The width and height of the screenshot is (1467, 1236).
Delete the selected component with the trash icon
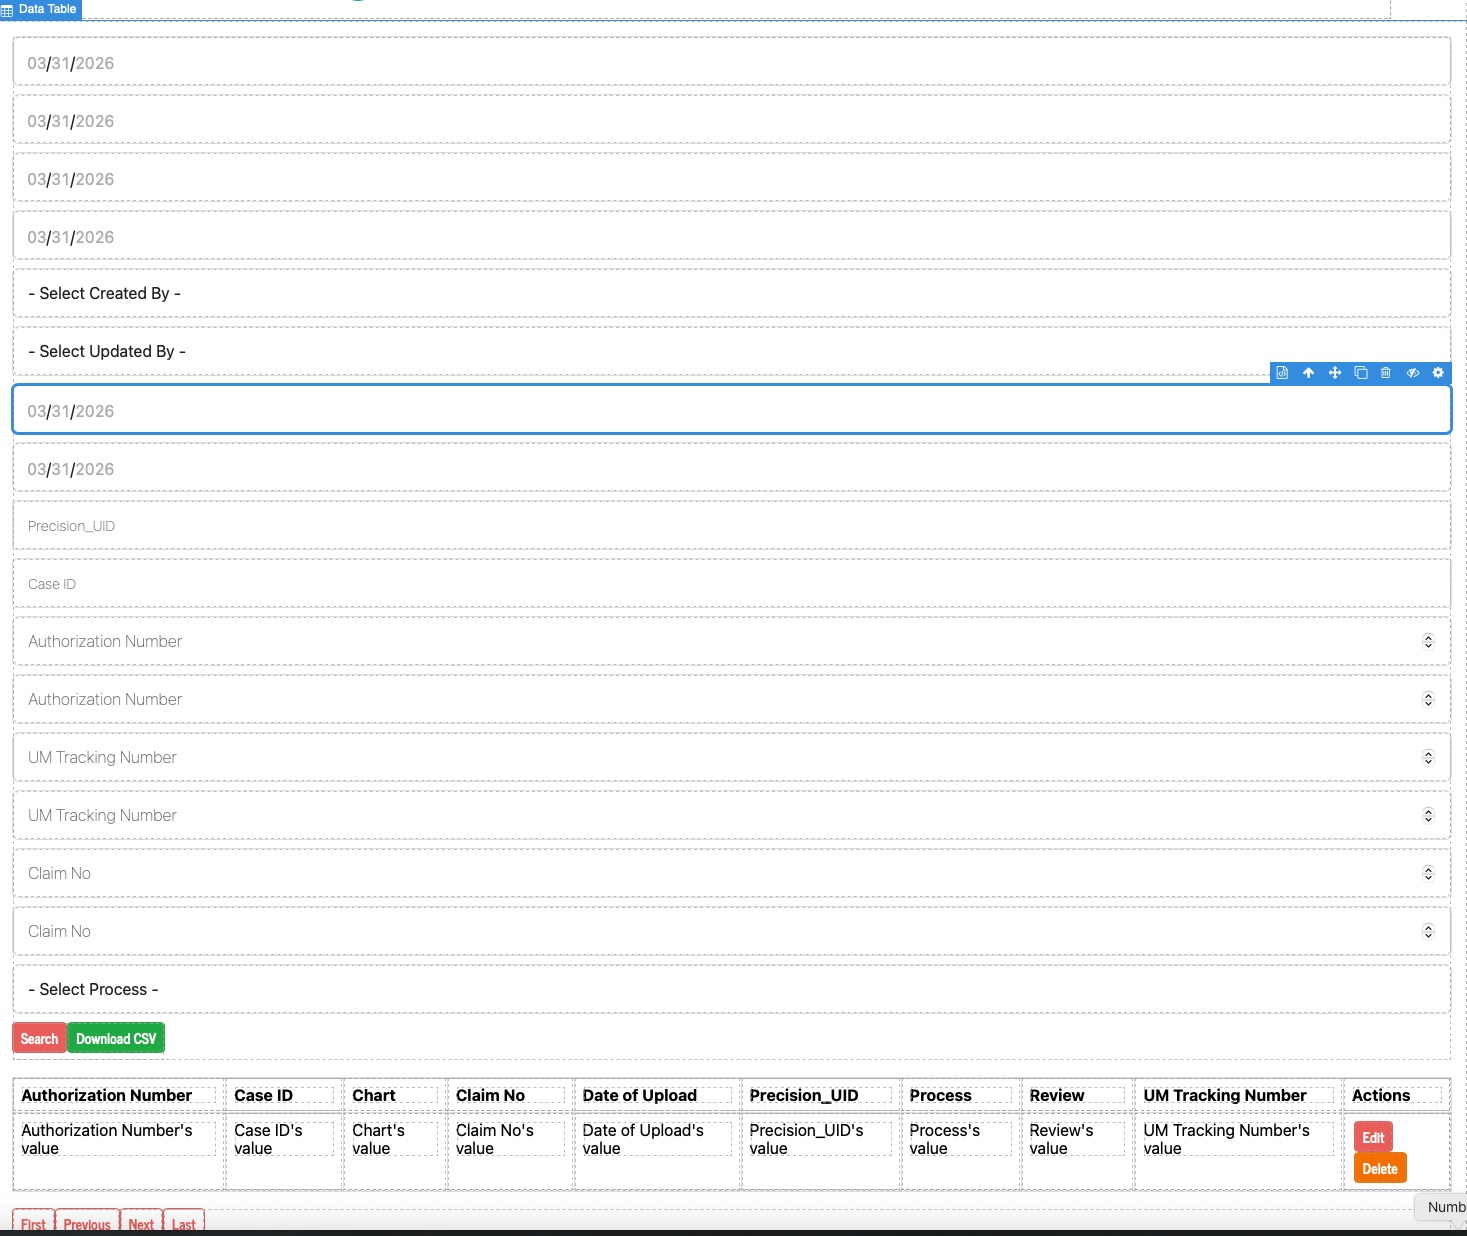[1386, 373]
